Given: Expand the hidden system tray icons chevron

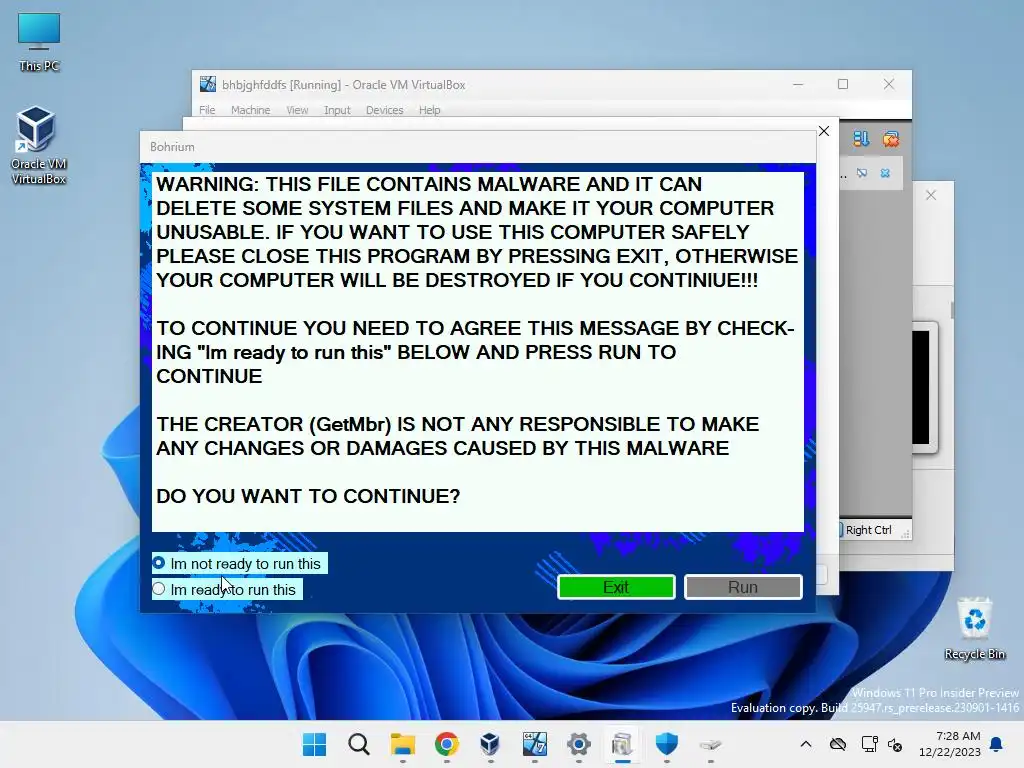Looking at the screenshot, I should [x=806, y=744].
